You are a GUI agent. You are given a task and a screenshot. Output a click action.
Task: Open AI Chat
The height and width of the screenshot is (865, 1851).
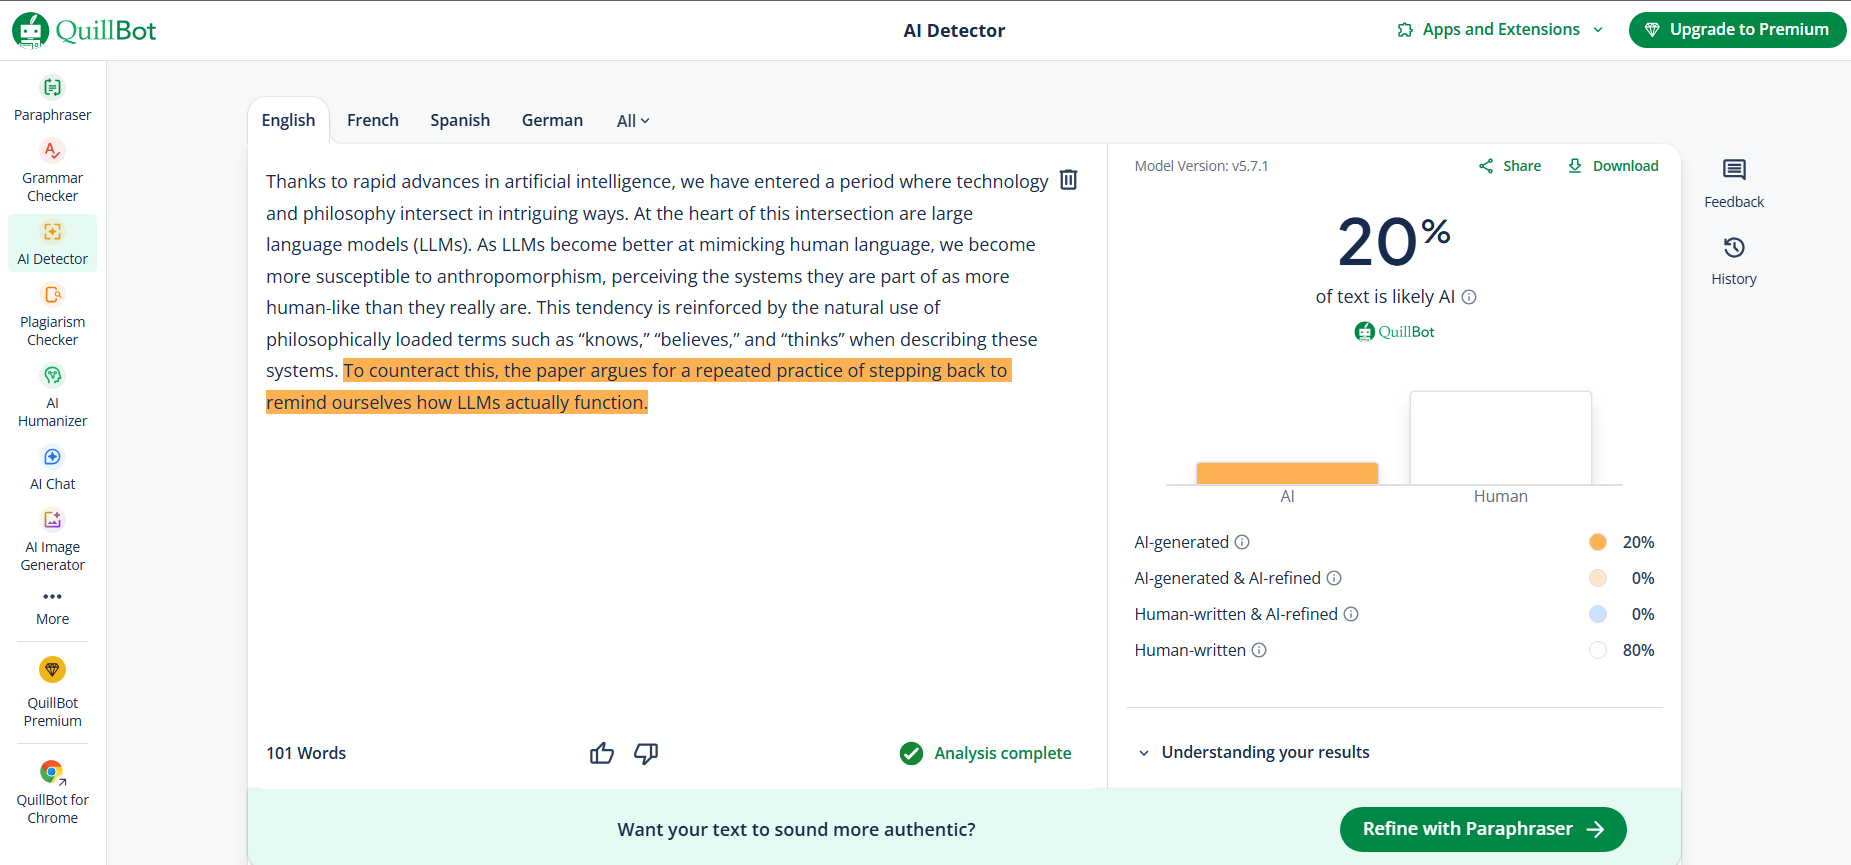[52, 467]
